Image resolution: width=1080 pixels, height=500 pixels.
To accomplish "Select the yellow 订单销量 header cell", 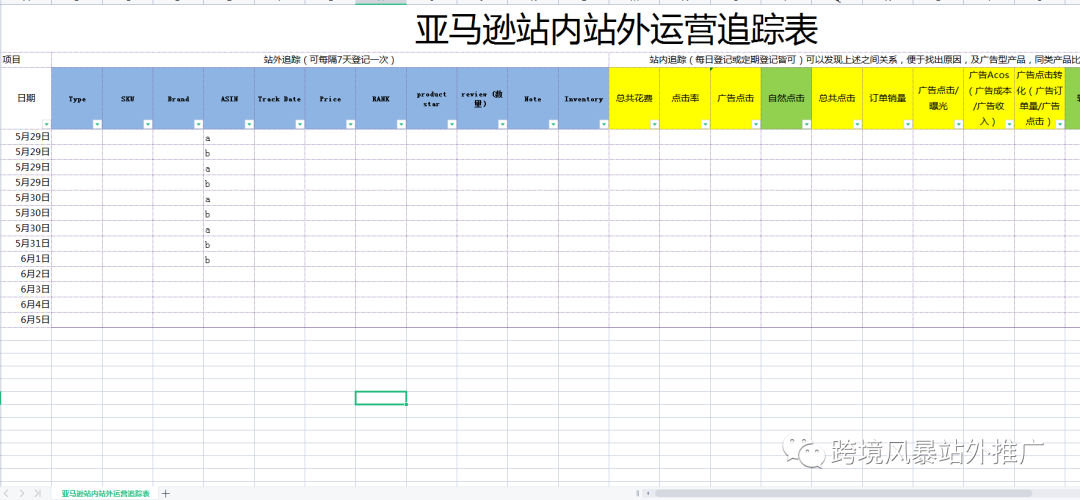I will coord(888,98).
